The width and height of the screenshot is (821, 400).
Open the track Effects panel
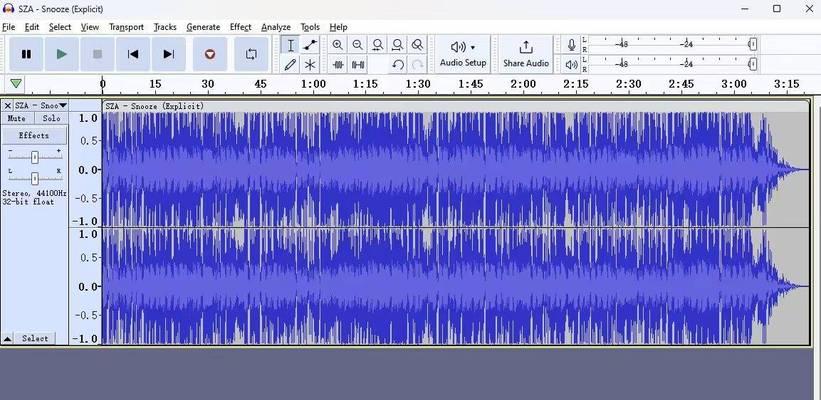coord(34,135)
